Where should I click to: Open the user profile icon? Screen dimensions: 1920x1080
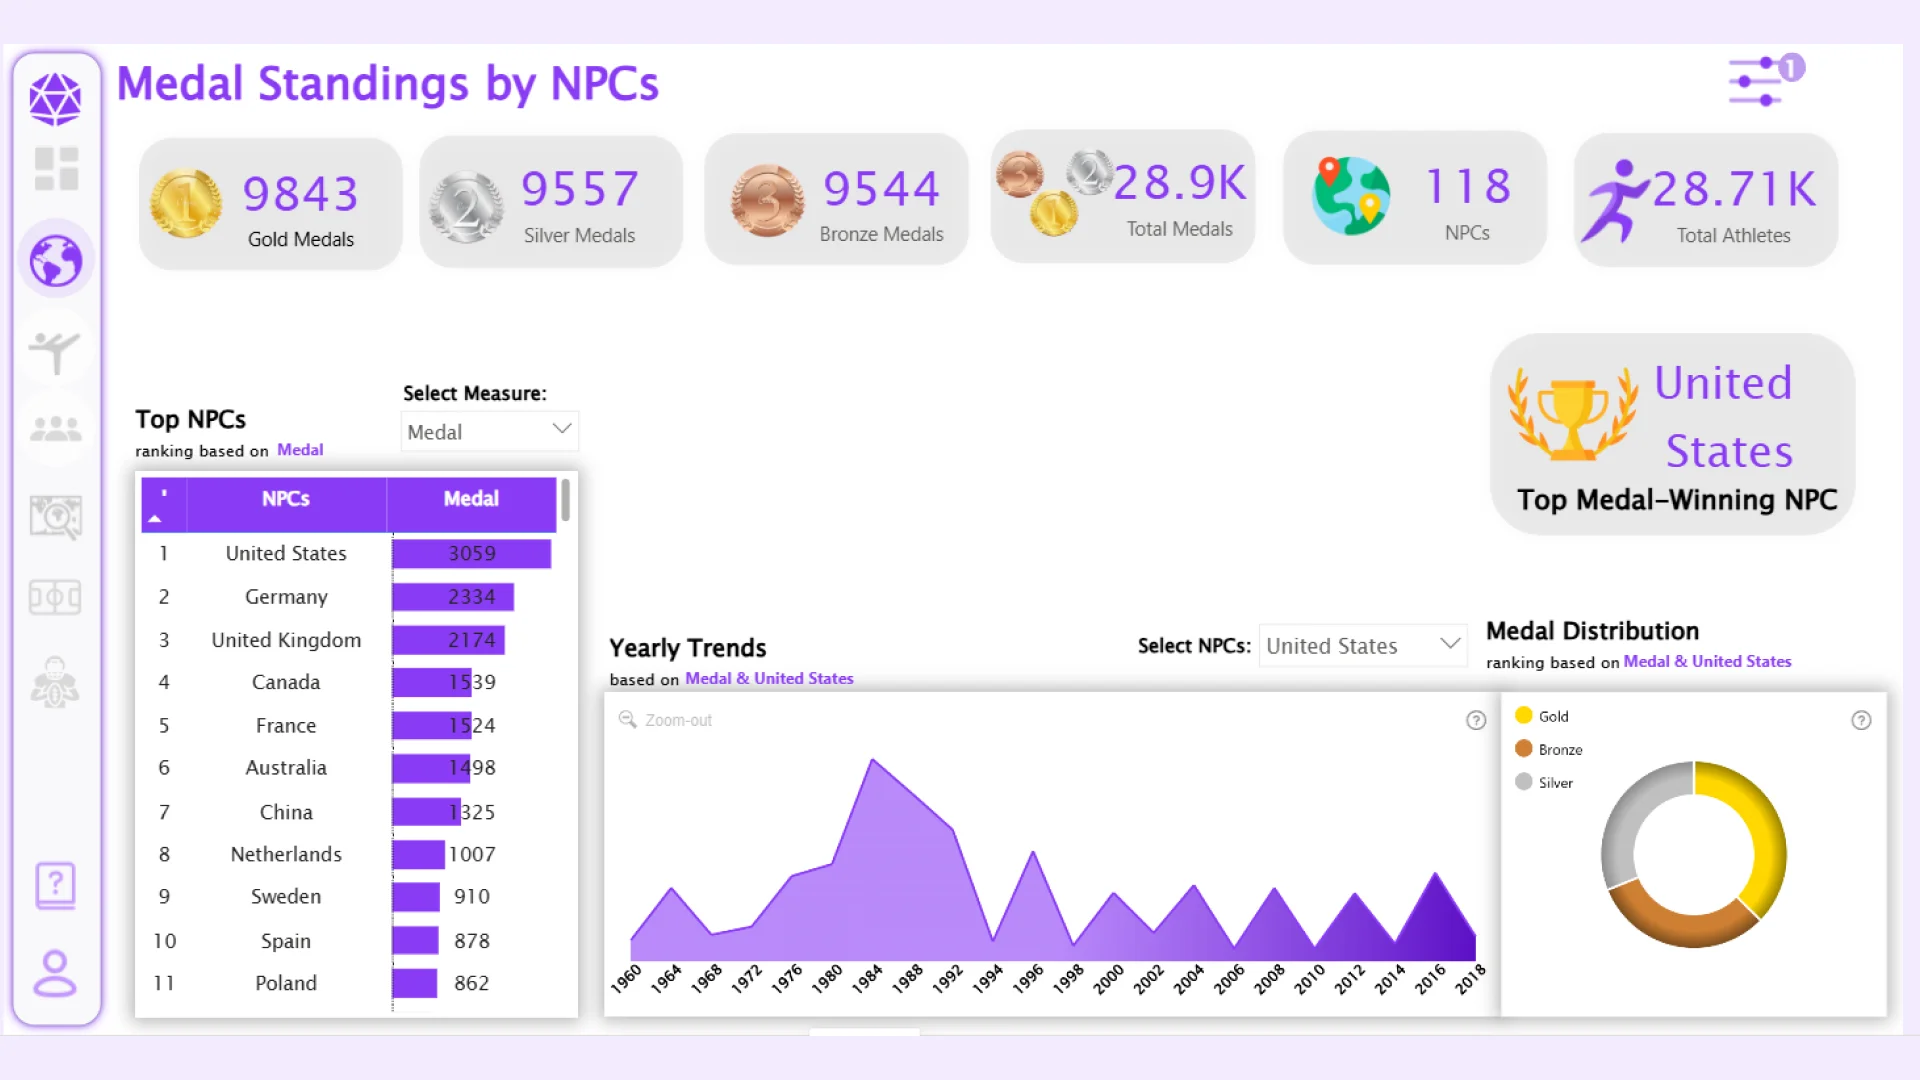[x=55, y=974]
